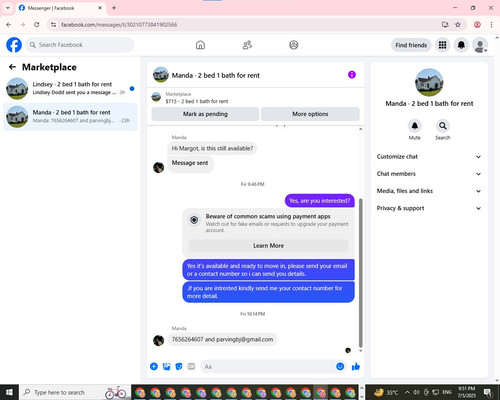Click Mark as pending button
This screenshot has width=500, height=400.
[x=205, y=114]
